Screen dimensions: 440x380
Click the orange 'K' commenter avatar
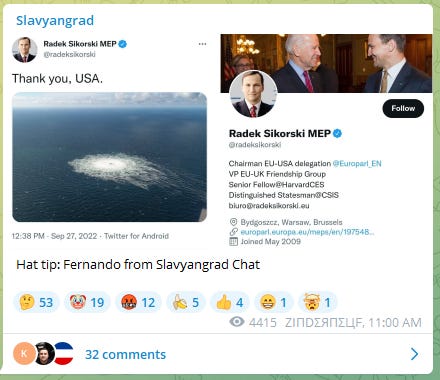(24, 353)
